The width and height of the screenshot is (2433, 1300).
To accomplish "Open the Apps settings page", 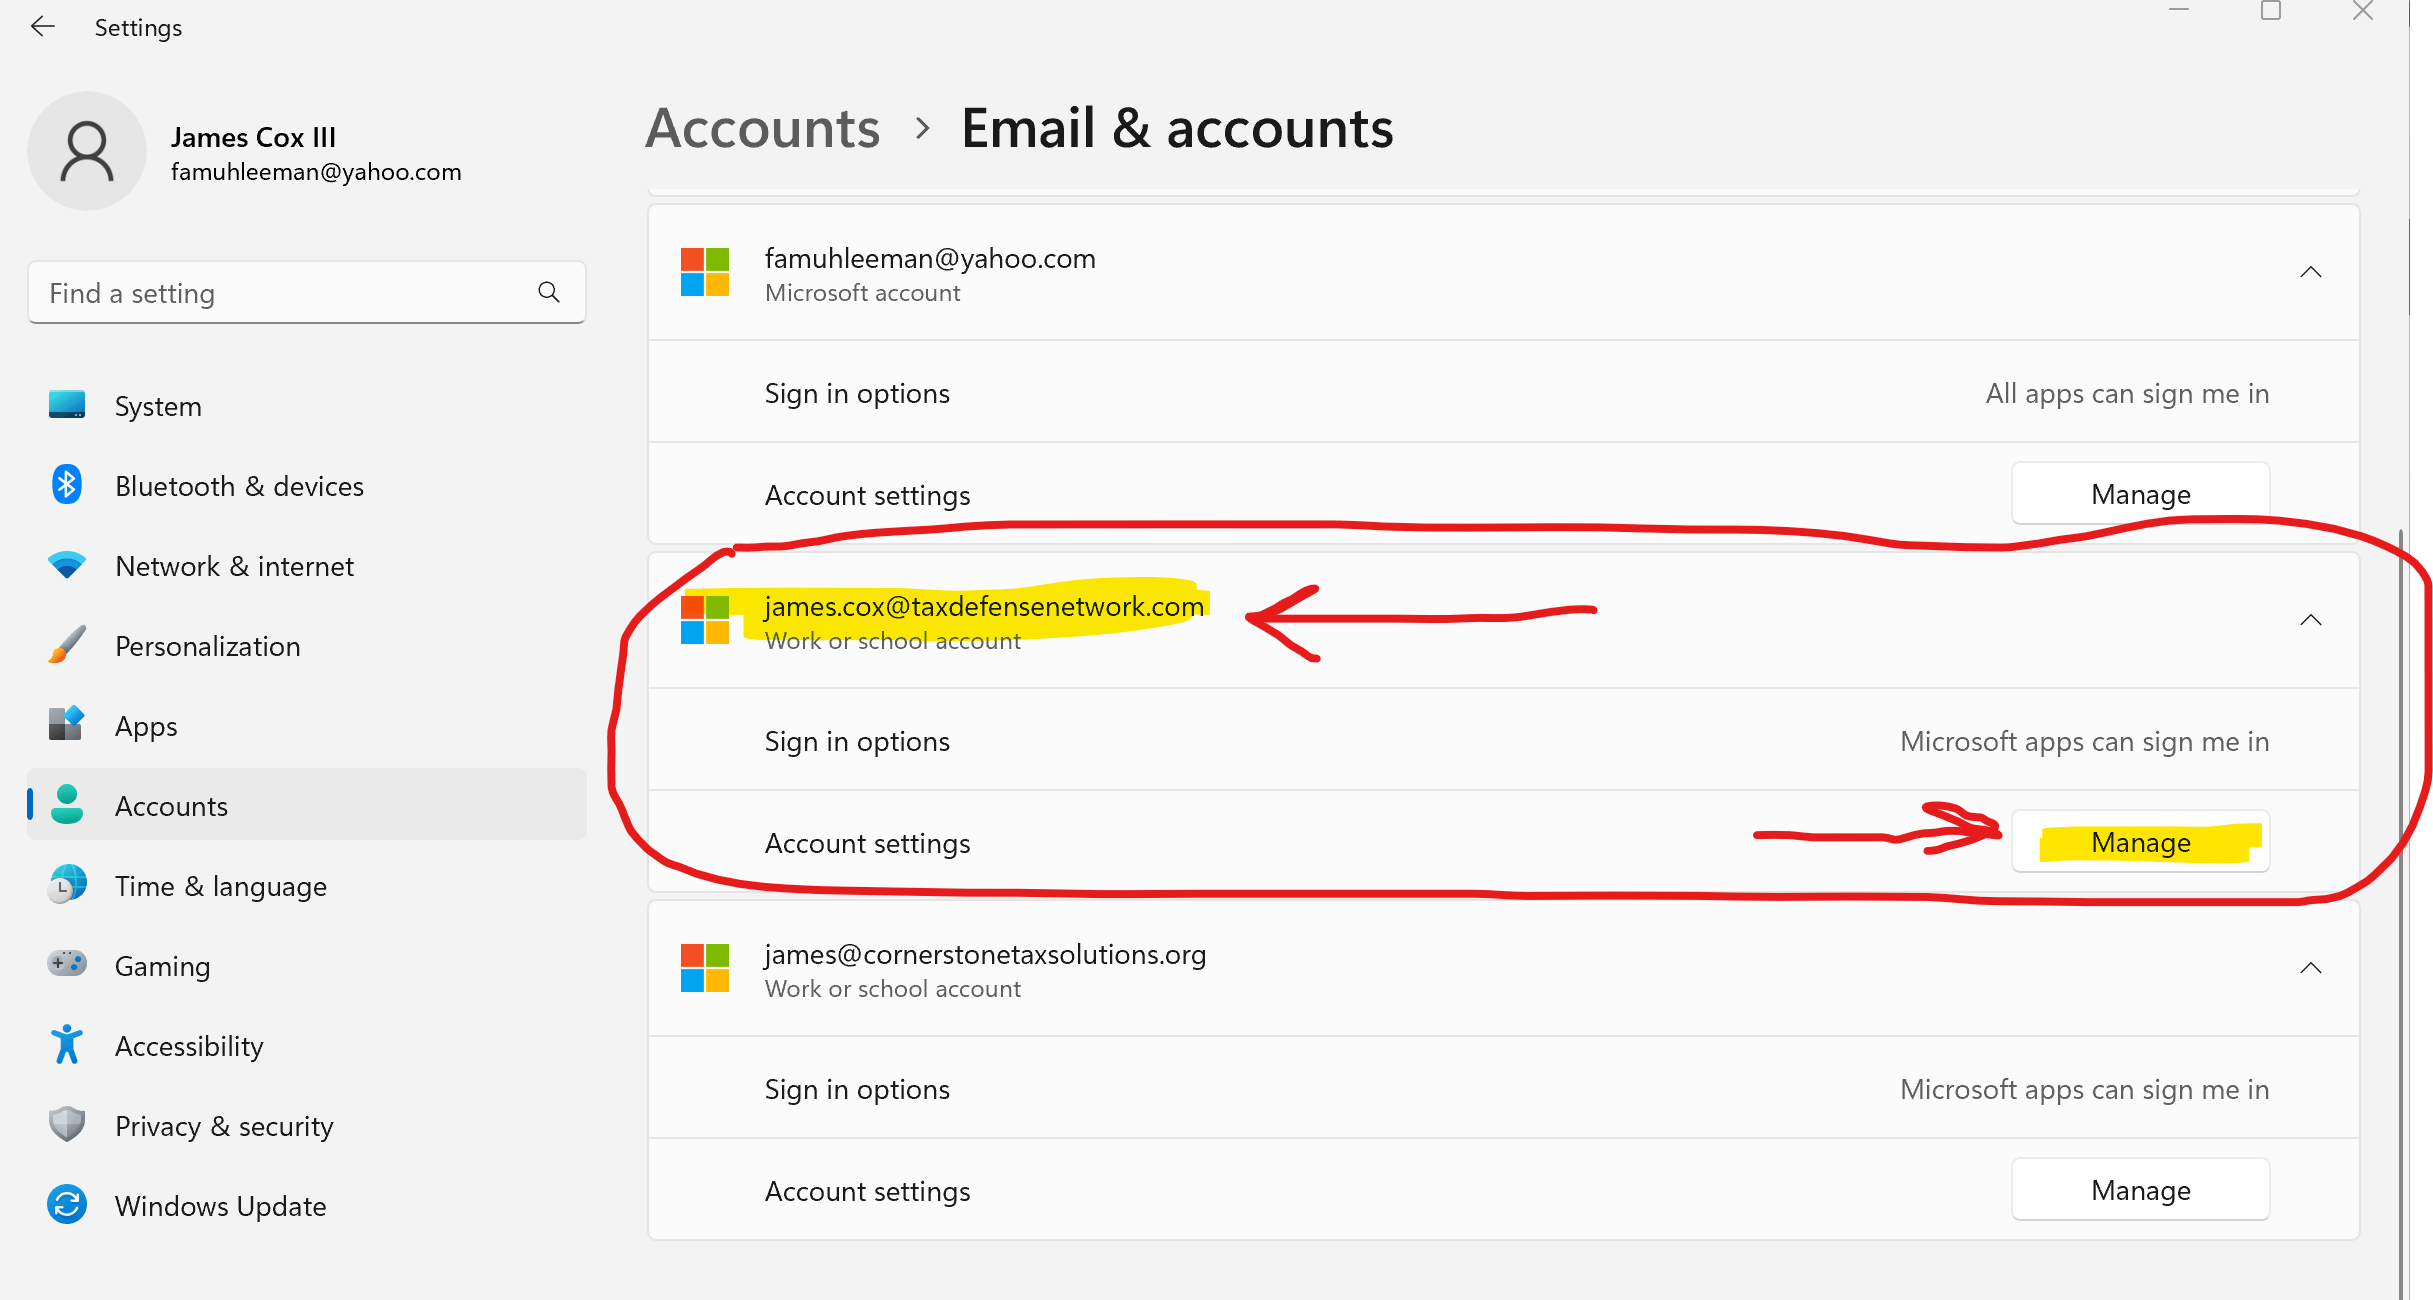I will tap(307, 725).
